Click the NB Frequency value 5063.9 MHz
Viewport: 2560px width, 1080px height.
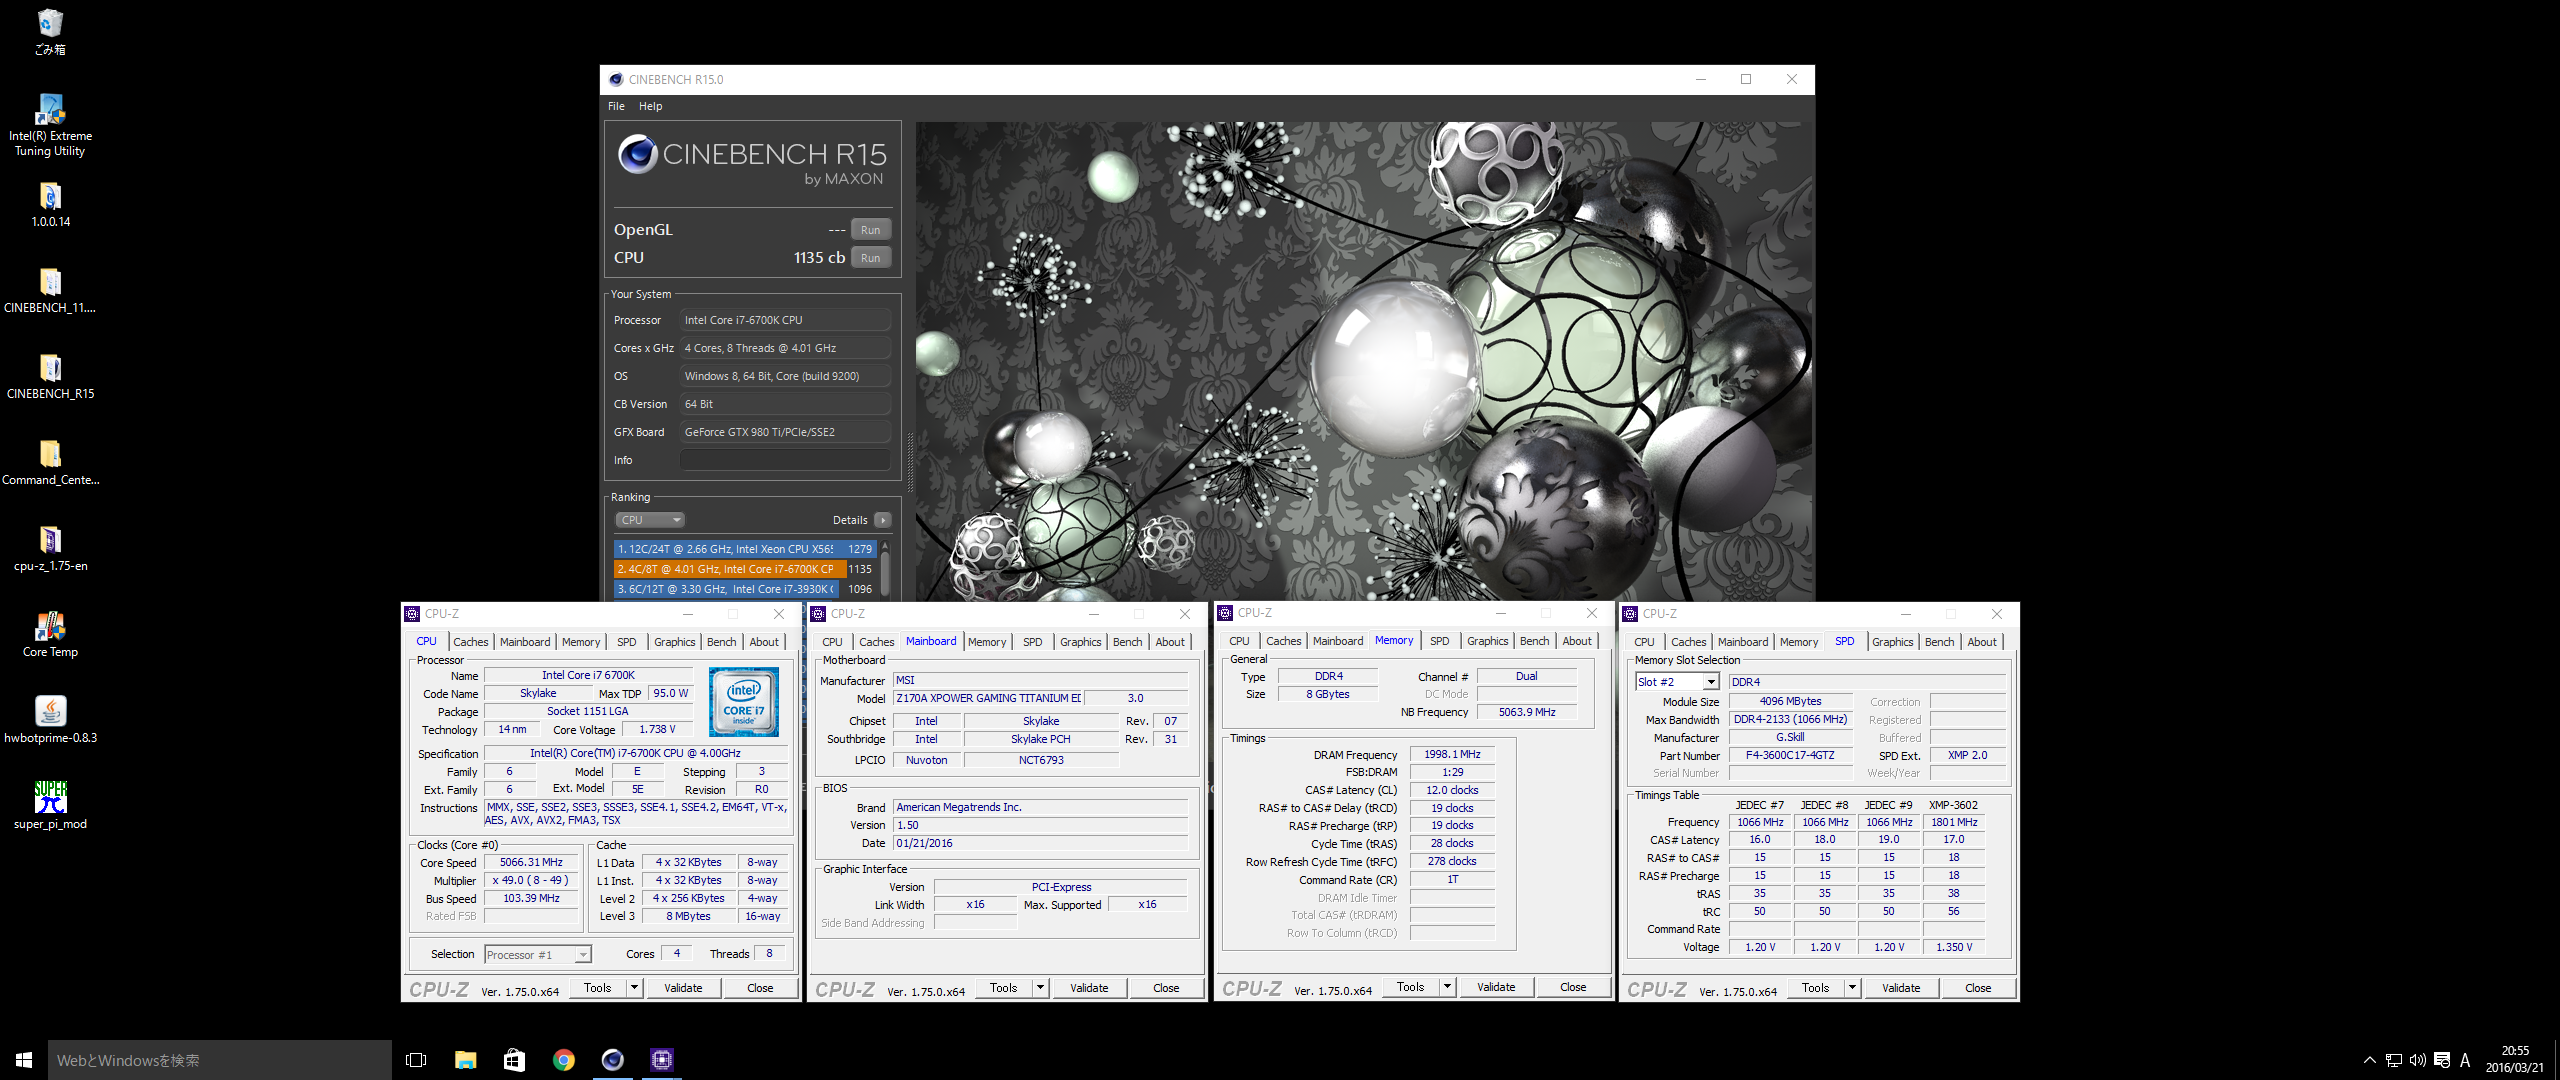click(1527, 712)
